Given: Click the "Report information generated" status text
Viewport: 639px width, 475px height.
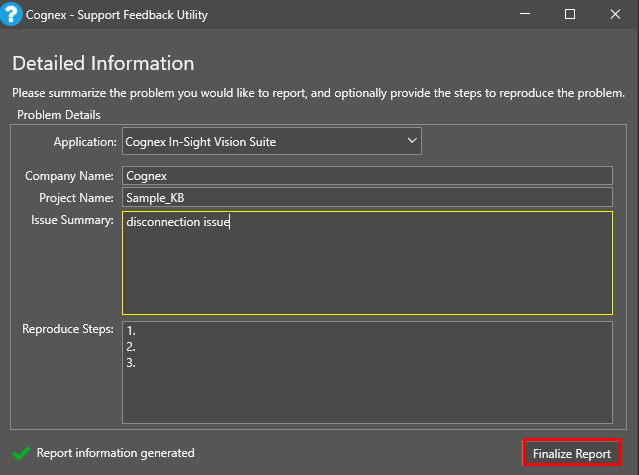Looking at the screenshot, I should 115,453.
